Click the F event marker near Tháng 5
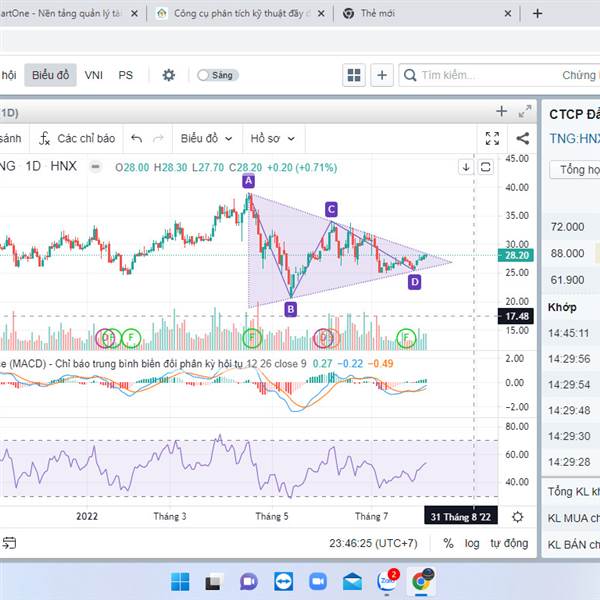 252,338
